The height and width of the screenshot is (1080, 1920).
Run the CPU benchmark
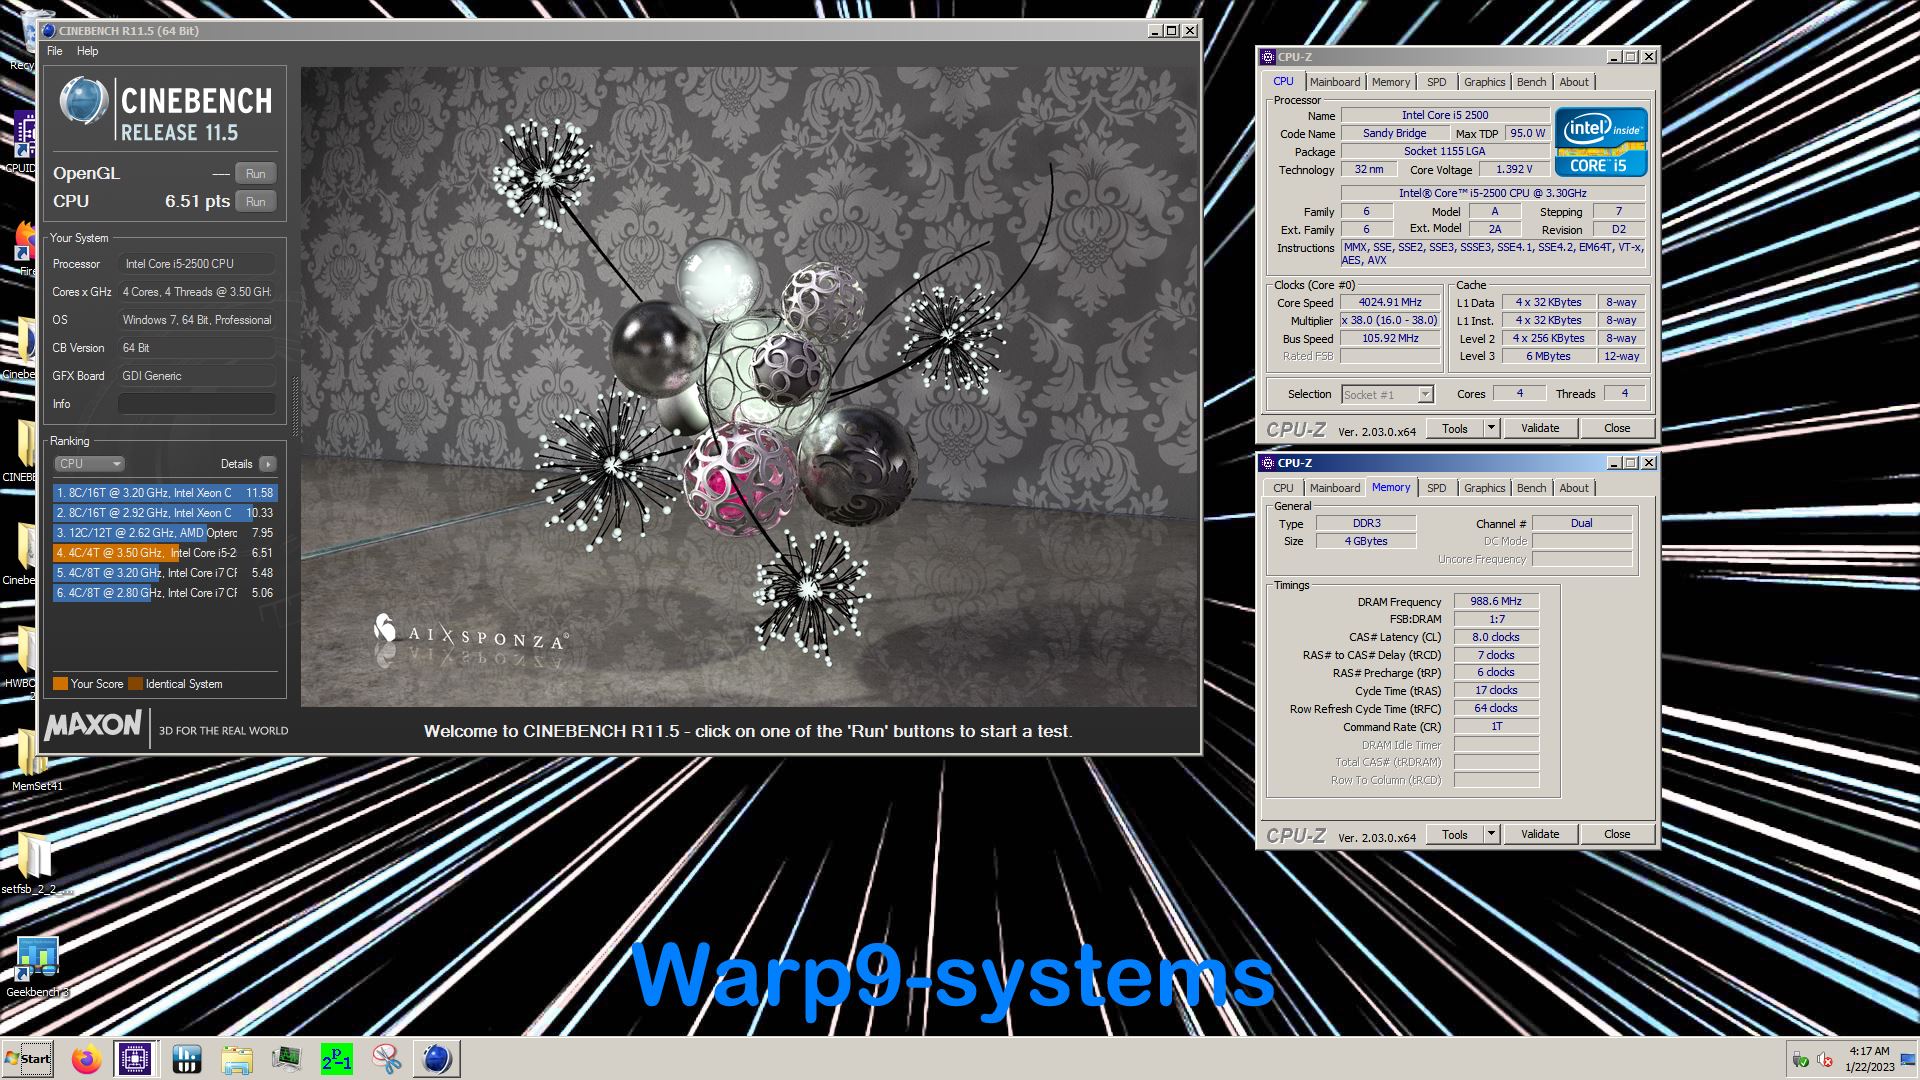[x=256, y=202]
